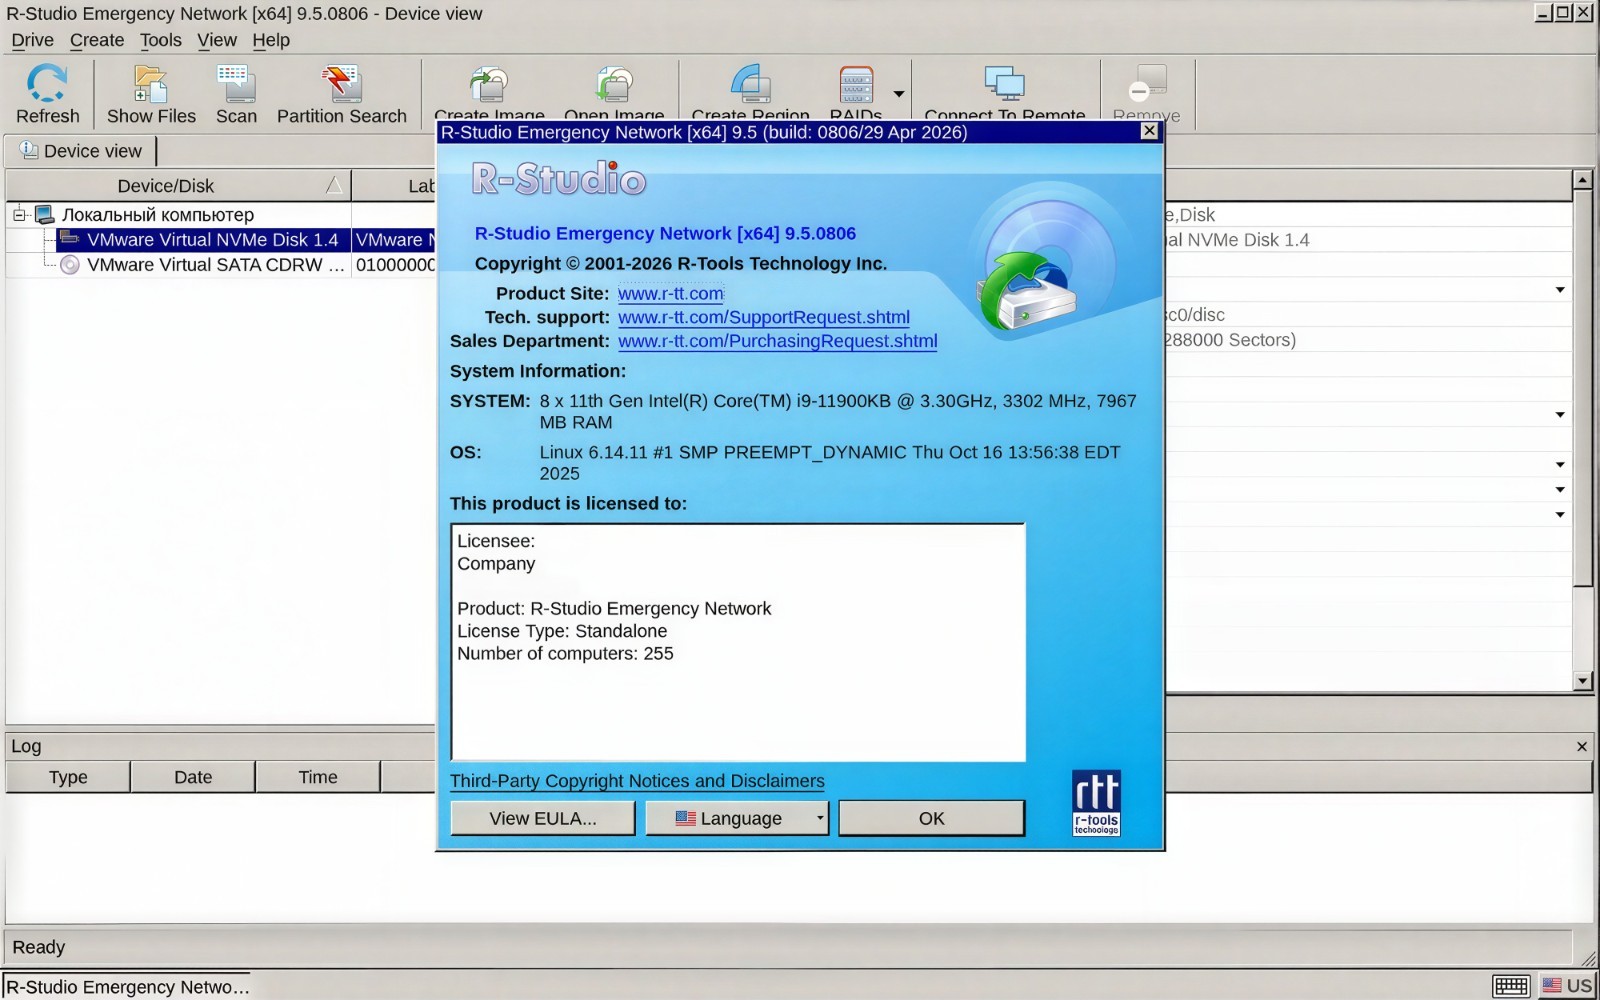Open Third-Party Copyright Notices and Disclaimers
This screenshot has width=1600, height=1000.
[x=637, y=781]
